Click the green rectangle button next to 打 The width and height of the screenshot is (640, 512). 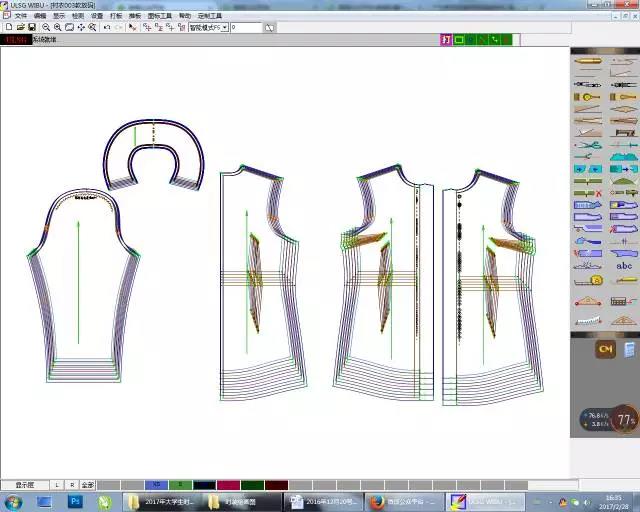point(459,40)
